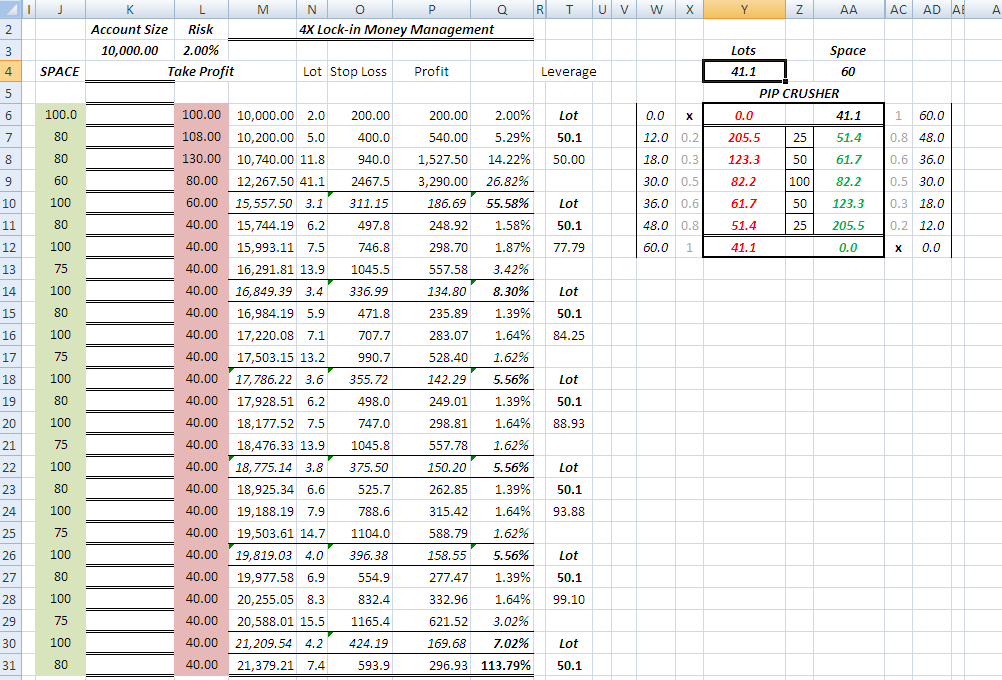Select the active cell 41.1 under Lots
The height and width of the screenshot is (680, 1002).
[x=744, y=72]
